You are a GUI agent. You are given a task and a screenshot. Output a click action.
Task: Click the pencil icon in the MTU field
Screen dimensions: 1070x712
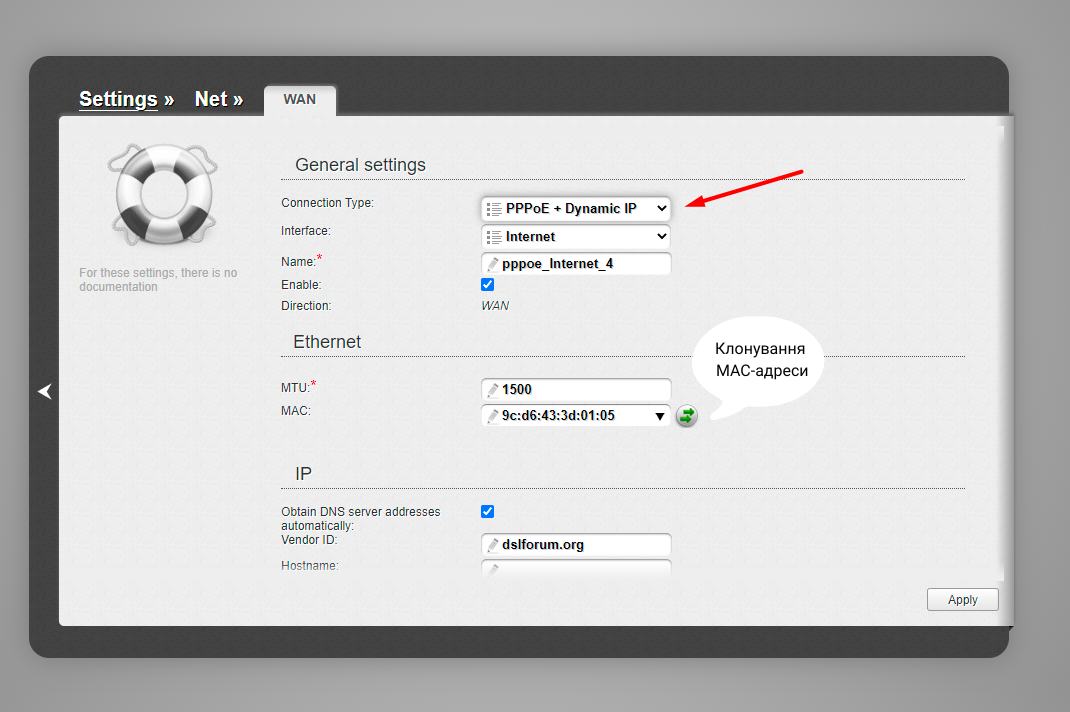point(494,389)
